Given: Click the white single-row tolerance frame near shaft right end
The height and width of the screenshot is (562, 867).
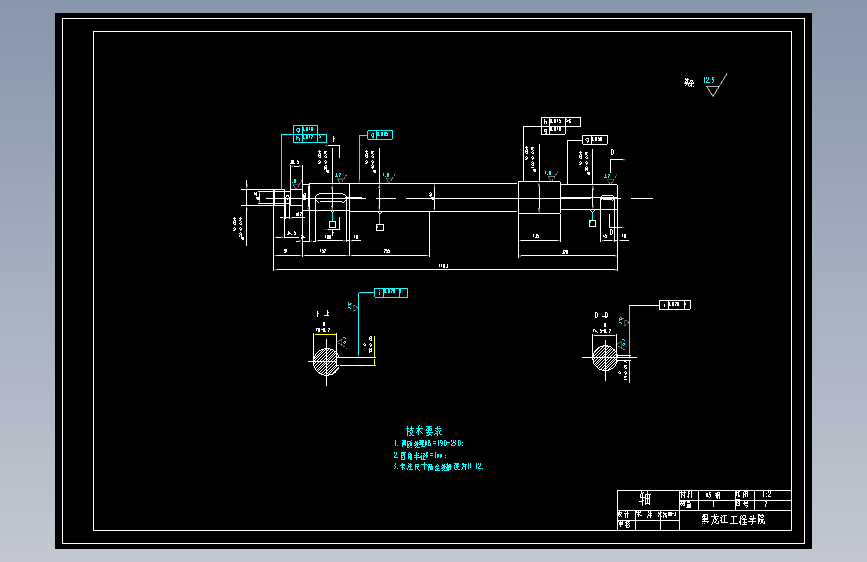Looking at the screenshot, I should 595,140.
